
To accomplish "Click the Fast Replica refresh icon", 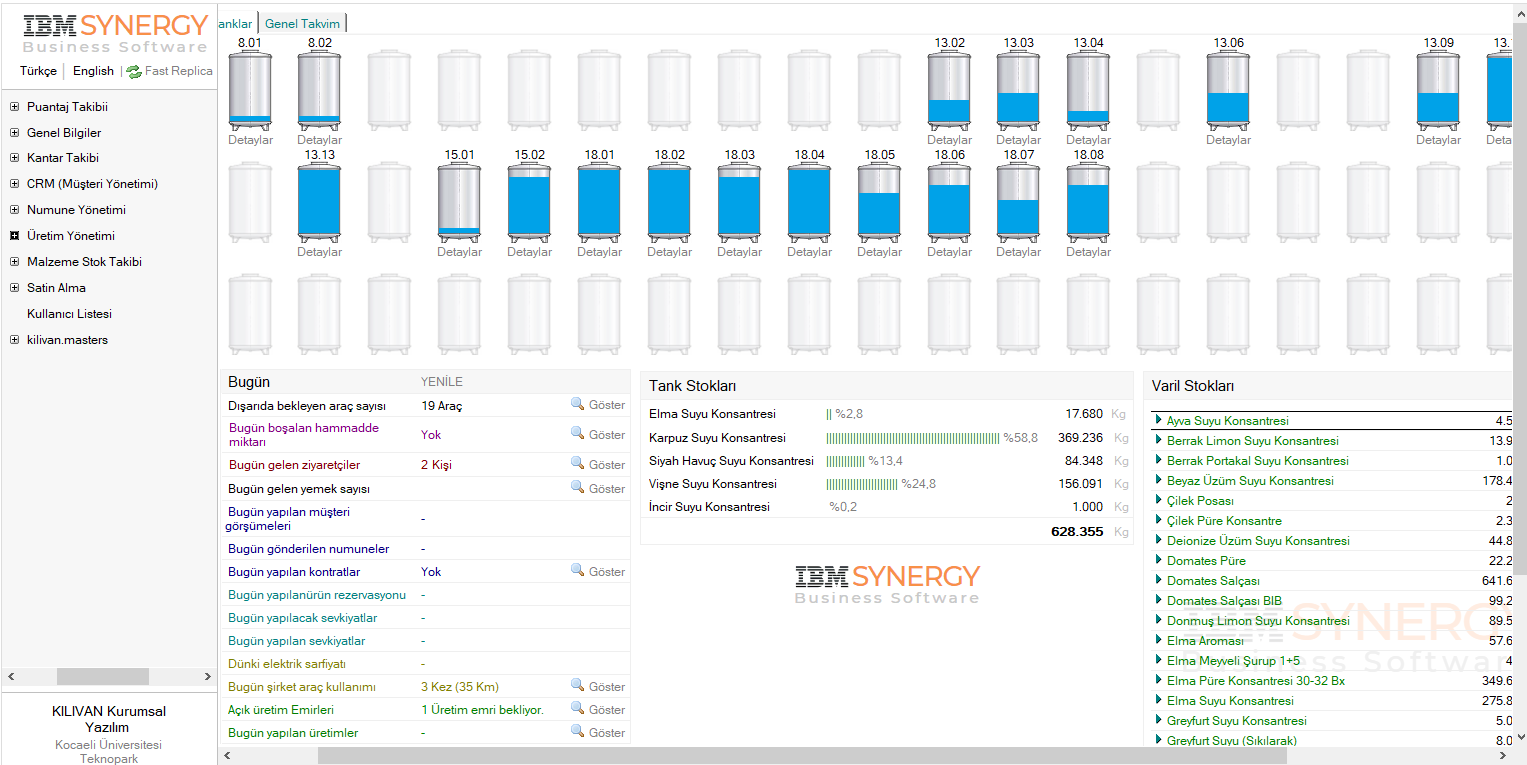I will [x=134, y=72].
